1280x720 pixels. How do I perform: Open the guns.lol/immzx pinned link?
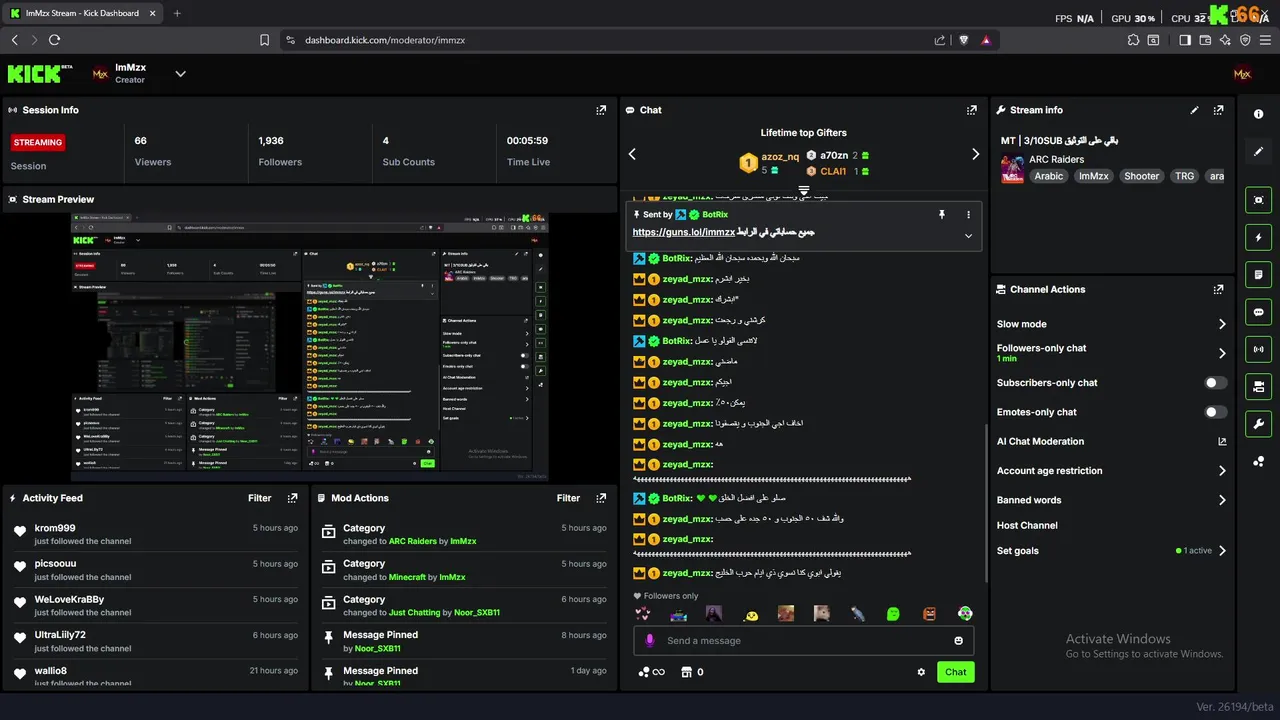tap(684, 232)
